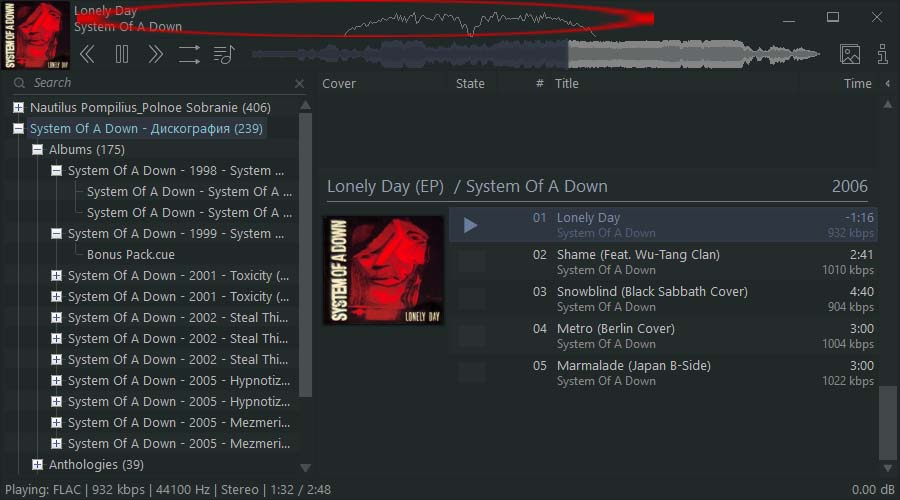Select track 04 Metro (Berlin Cover)
The image size is (900, 500).
tap(664, 336)
